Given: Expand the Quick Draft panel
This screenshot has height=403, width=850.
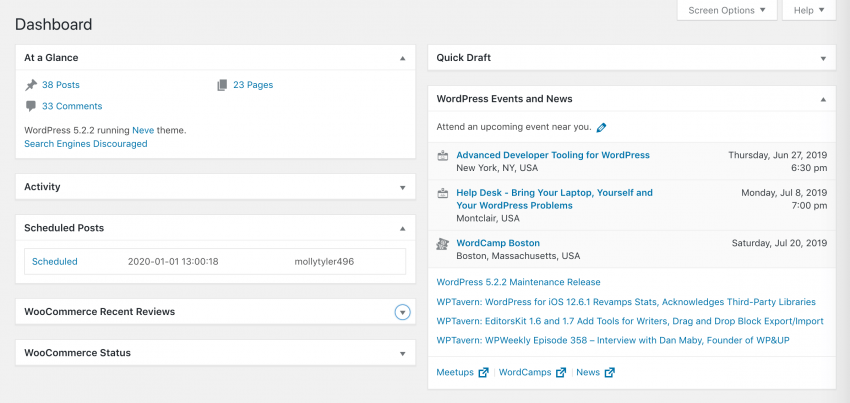Looking at the screenshot, I should [823, 59].
